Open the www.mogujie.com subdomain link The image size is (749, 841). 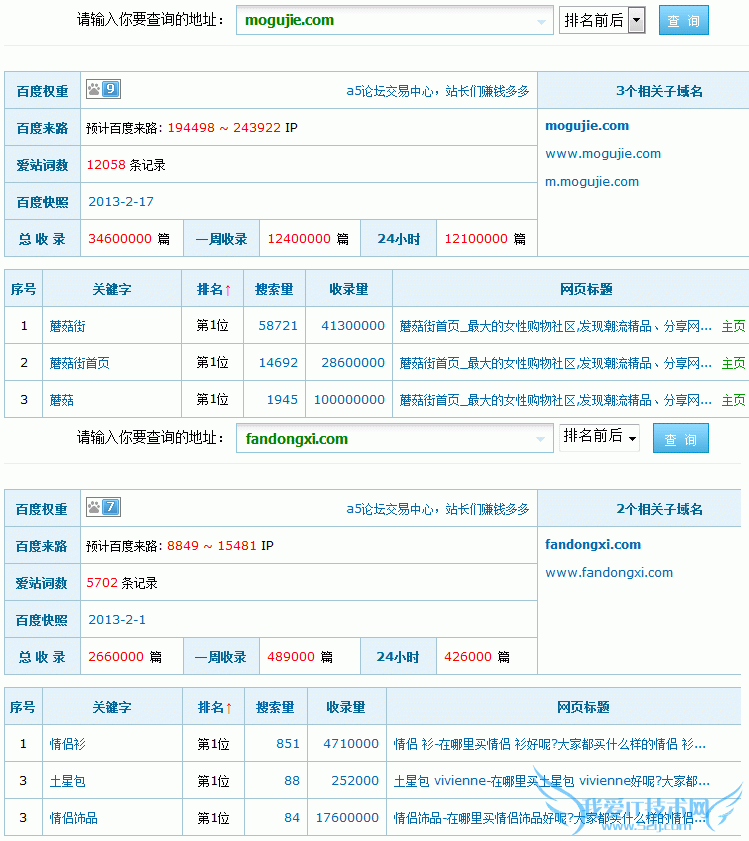click(603, 154)
